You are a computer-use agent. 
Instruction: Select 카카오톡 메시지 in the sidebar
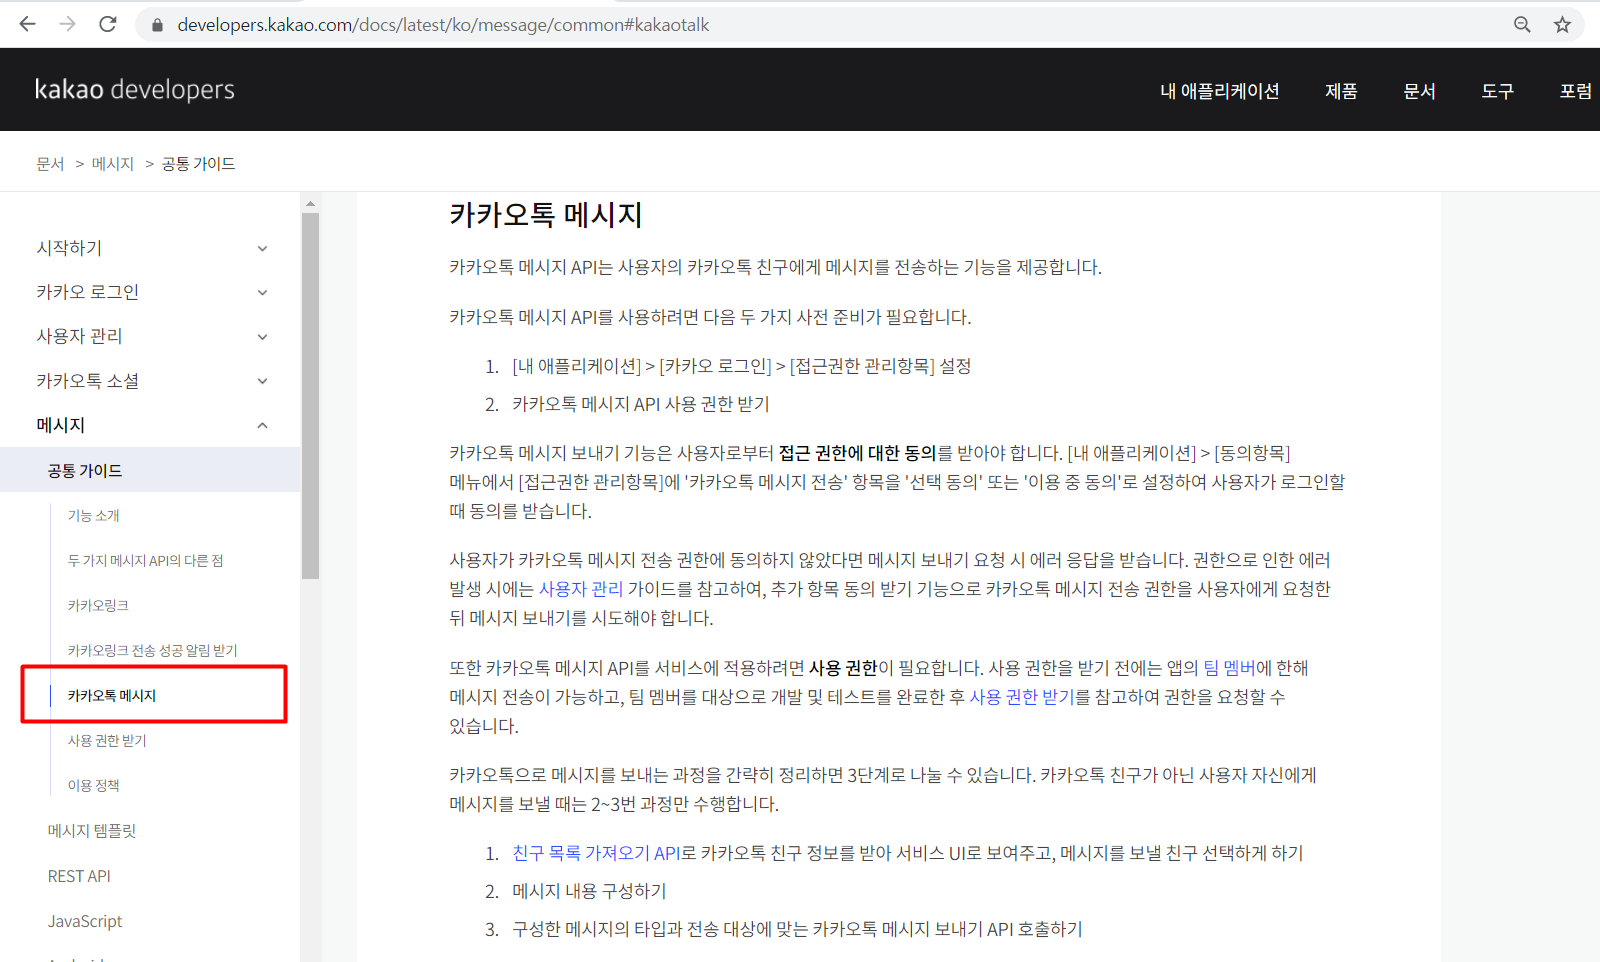112,696
